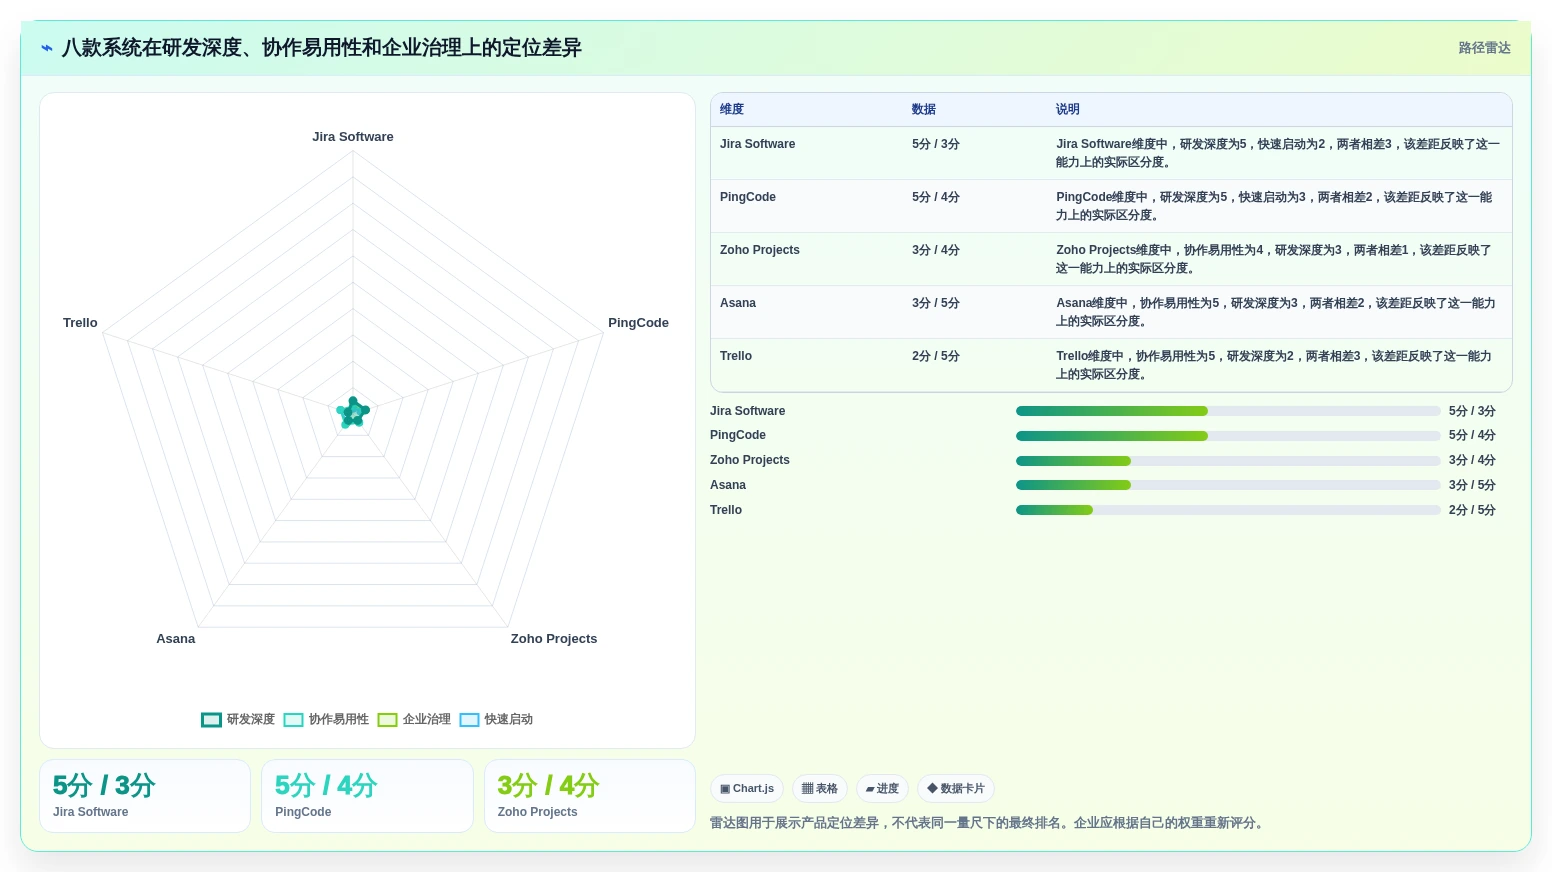Toggle 快速启动 legend swatch
Screen dimensions: 1552x872
click(469, 720)
